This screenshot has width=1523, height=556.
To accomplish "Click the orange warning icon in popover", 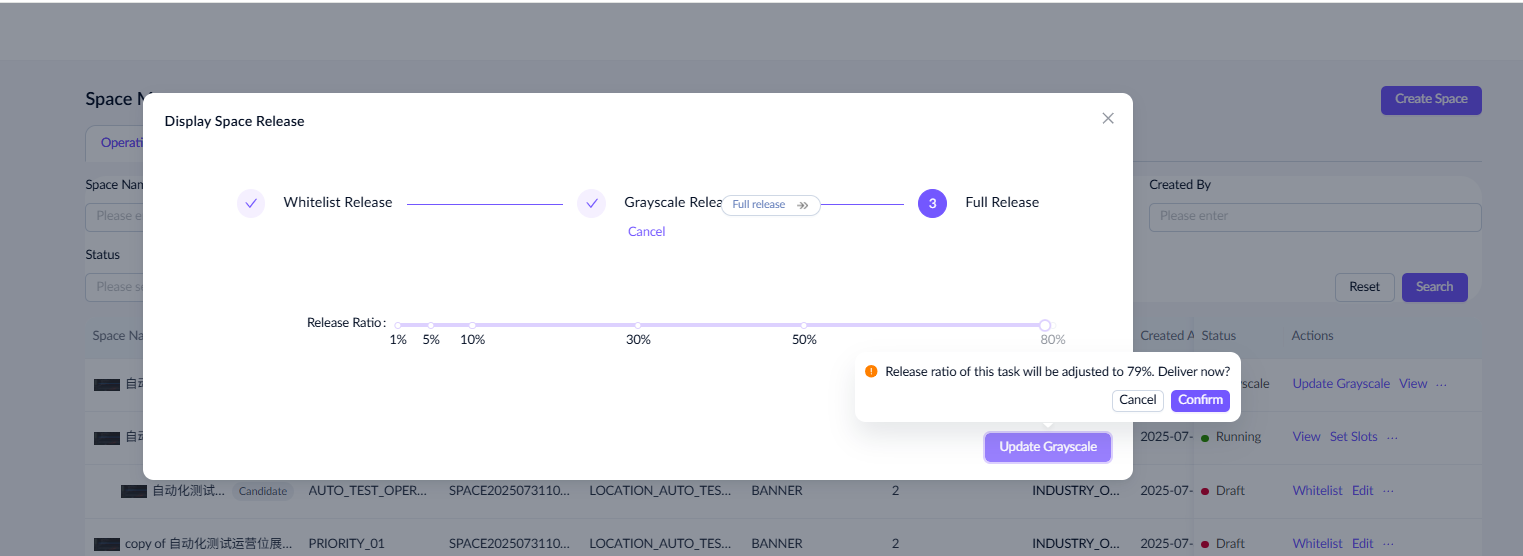I will coord(871,371).
